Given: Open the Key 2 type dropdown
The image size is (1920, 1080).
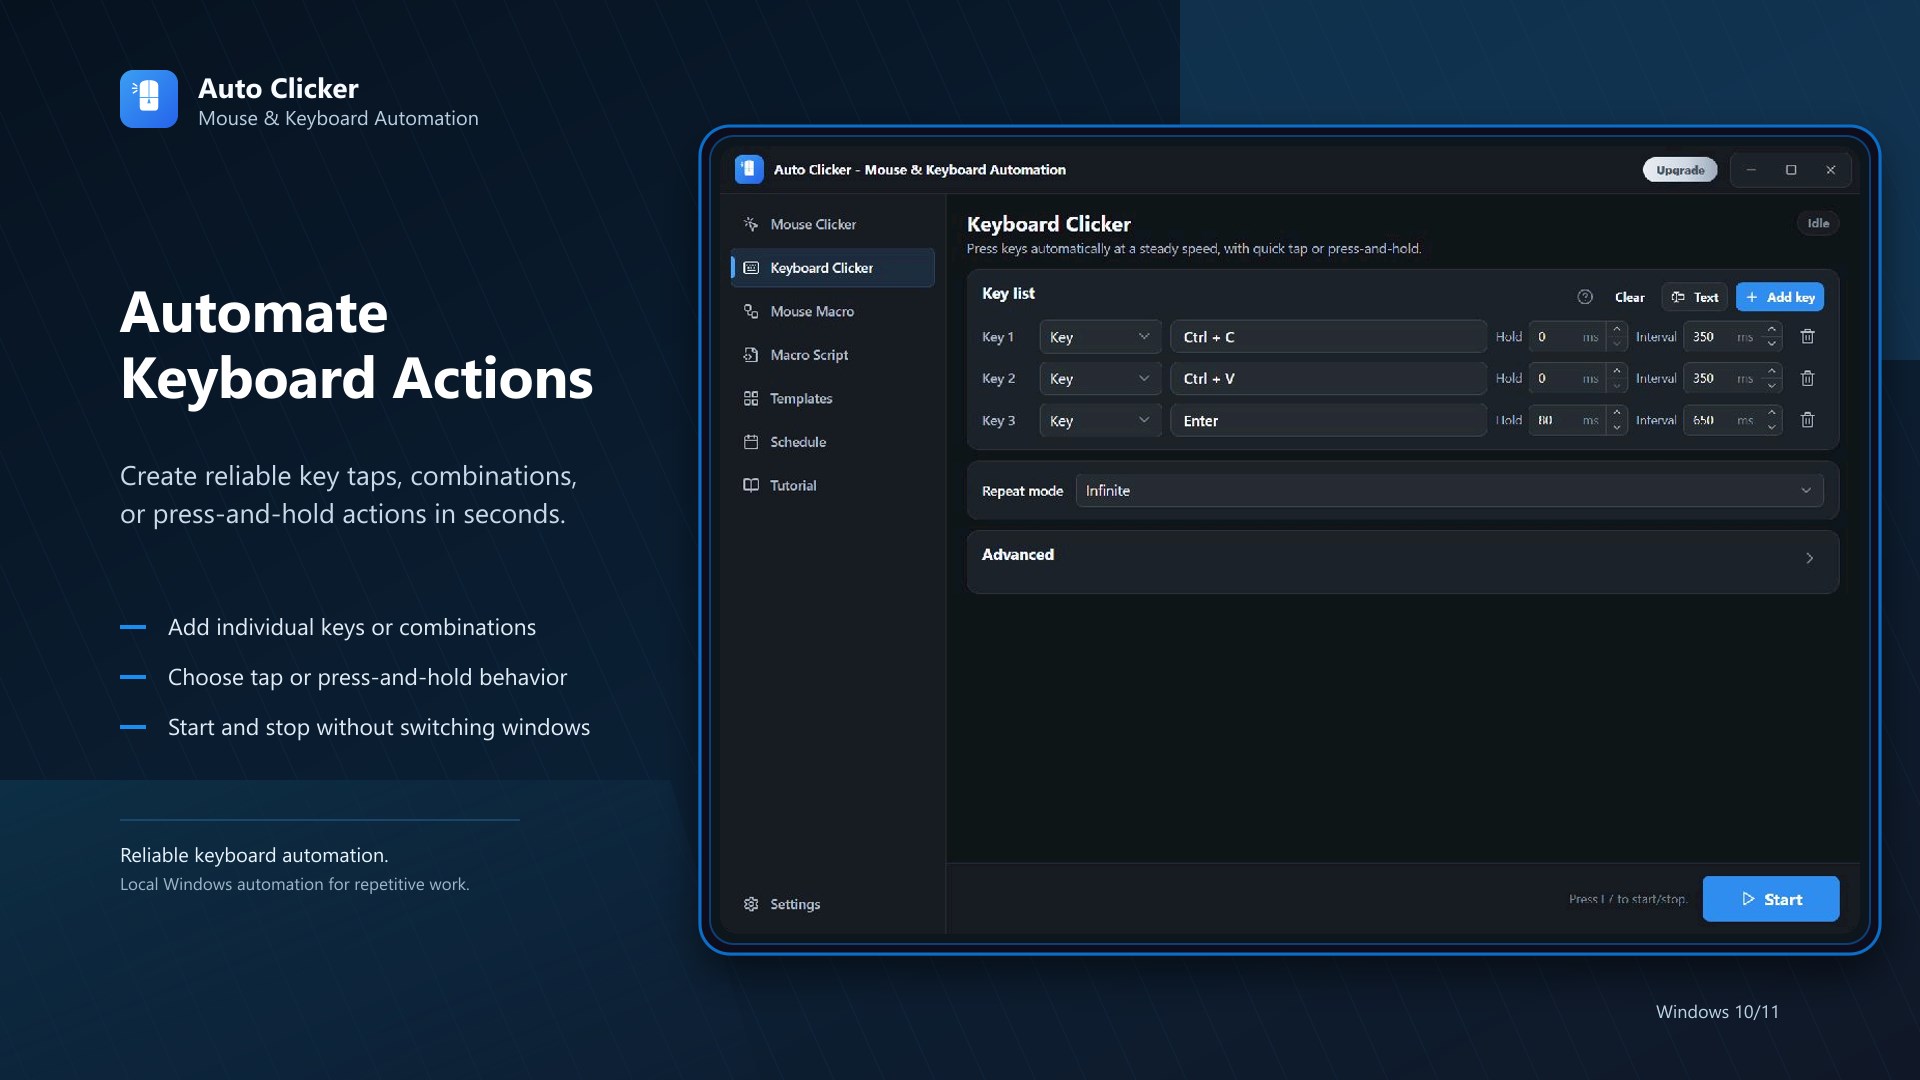Looking at the screenshot, I should click(1100, 379).
